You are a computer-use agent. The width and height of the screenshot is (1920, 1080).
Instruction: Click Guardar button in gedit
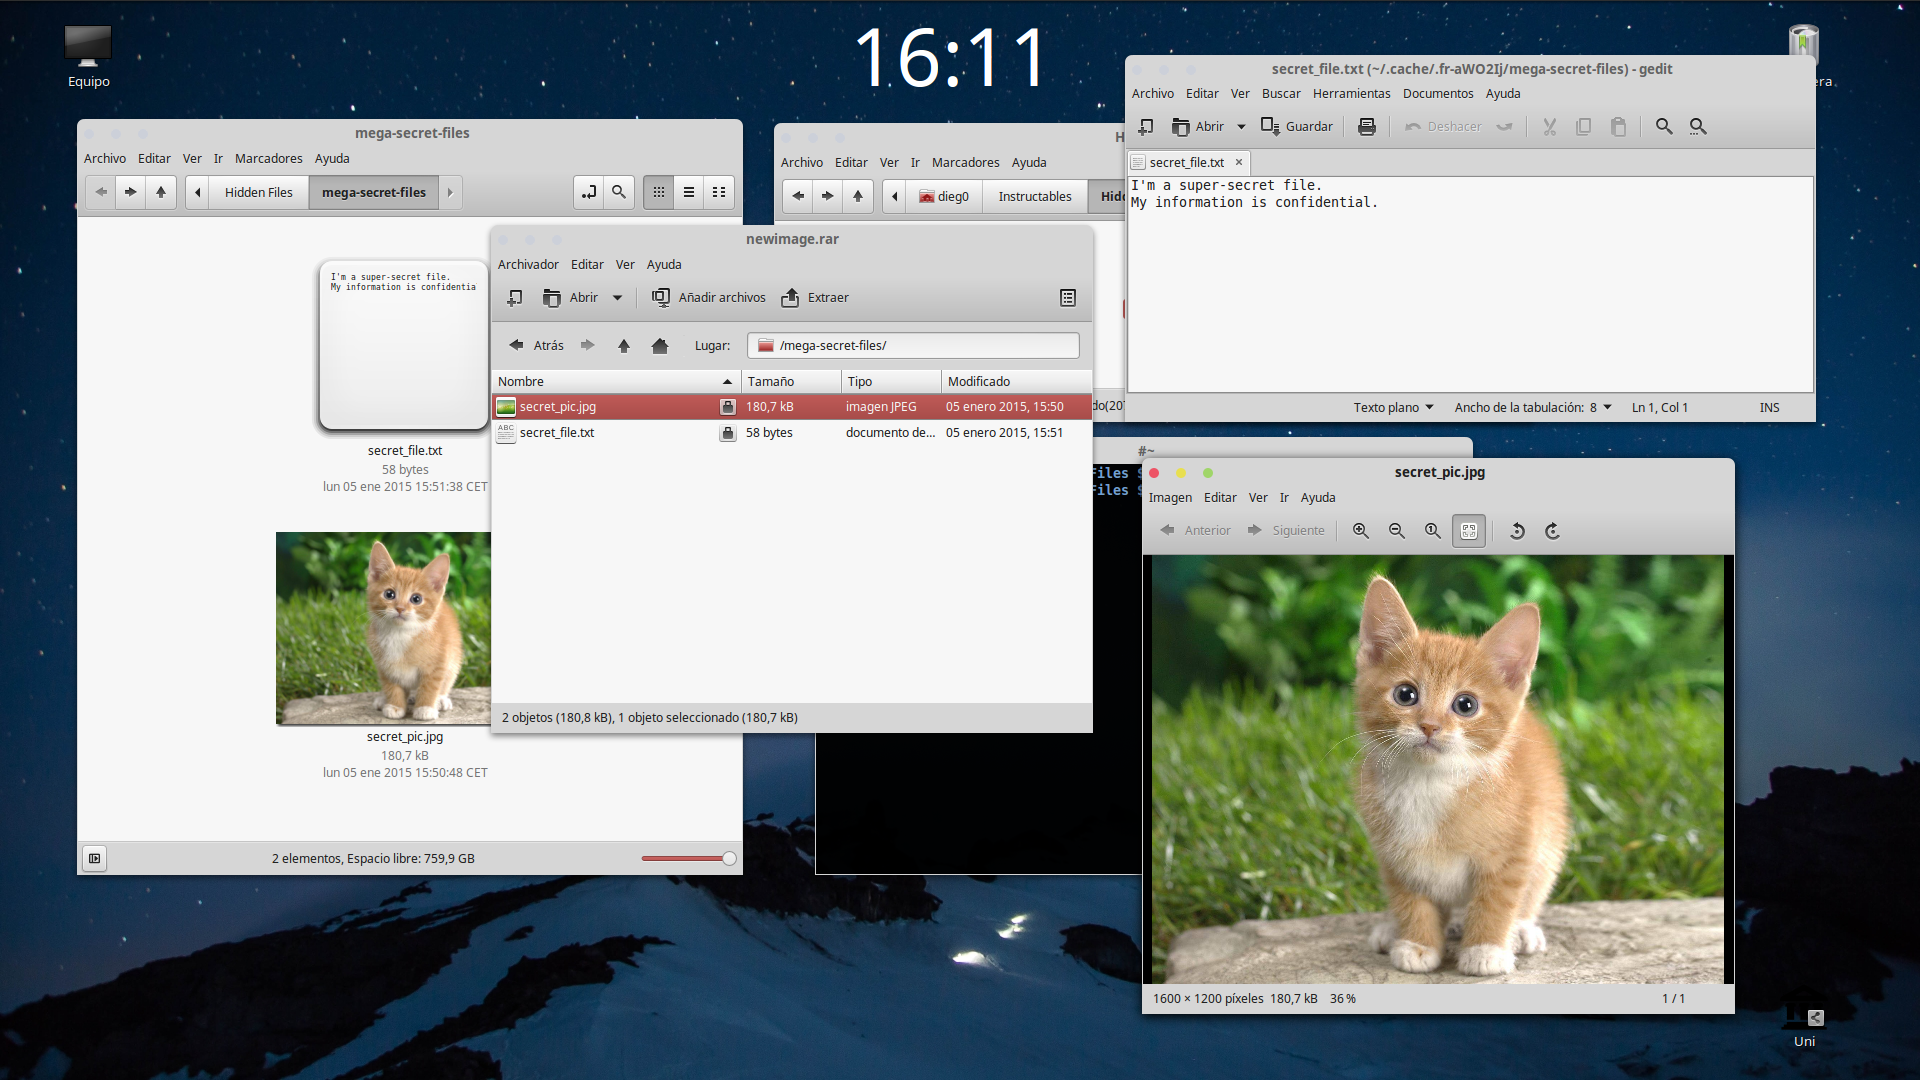(1297, 126)
